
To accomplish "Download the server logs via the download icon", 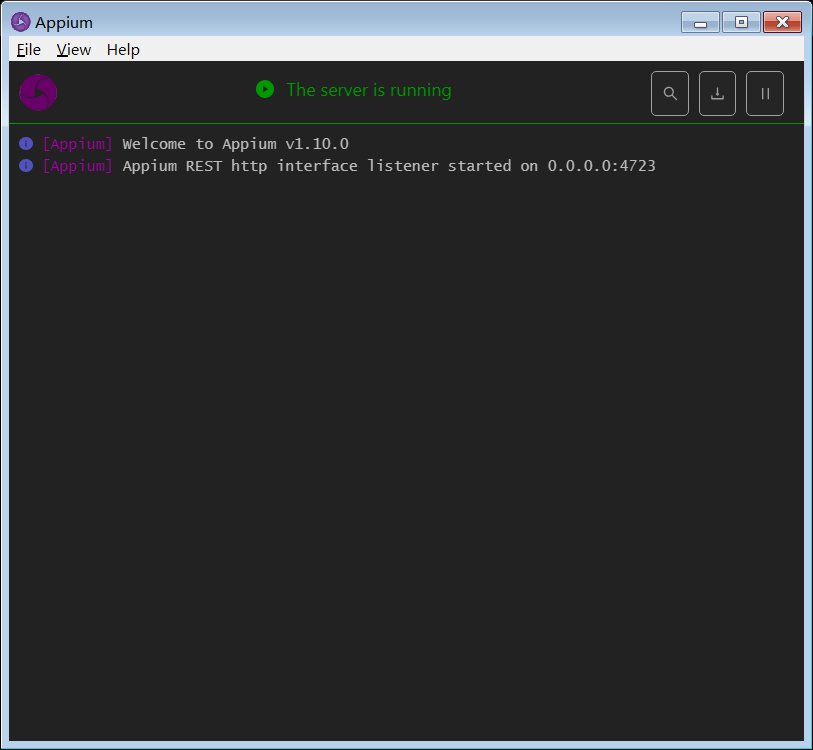I will click(x=717, y=93).
